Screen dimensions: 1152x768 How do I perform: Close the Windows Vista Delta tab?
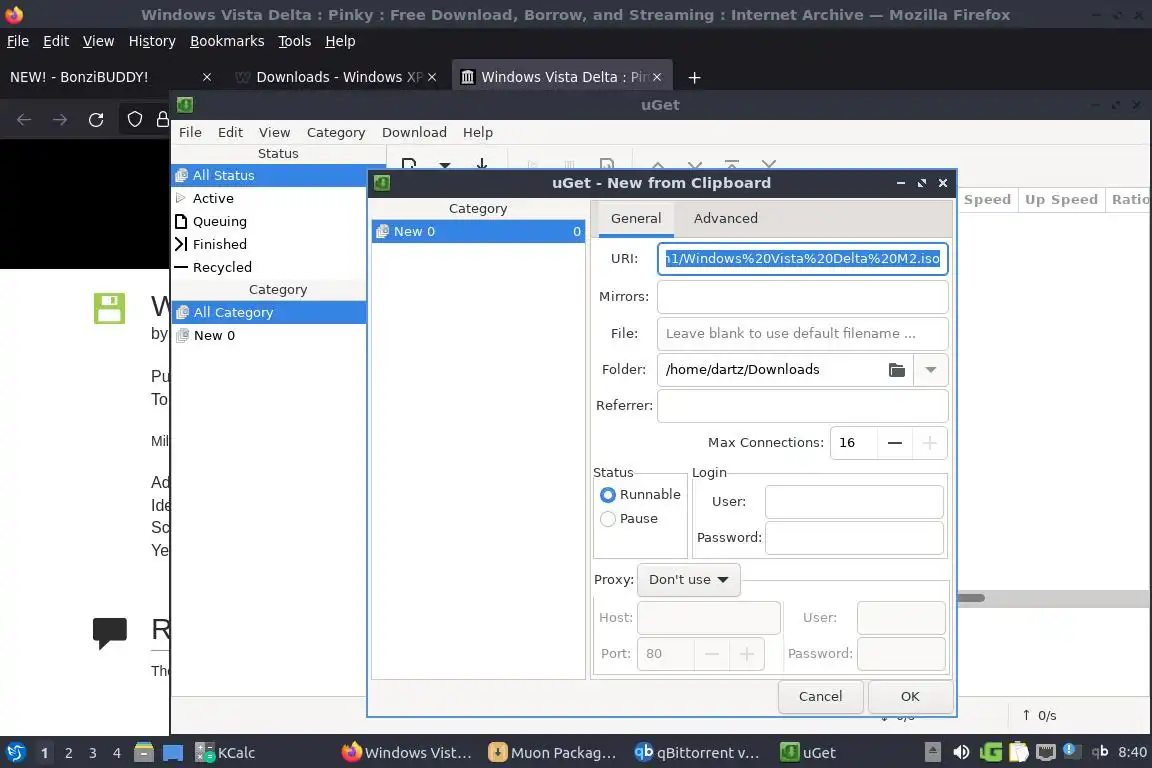pyautogui.click(x=657, y=77)
